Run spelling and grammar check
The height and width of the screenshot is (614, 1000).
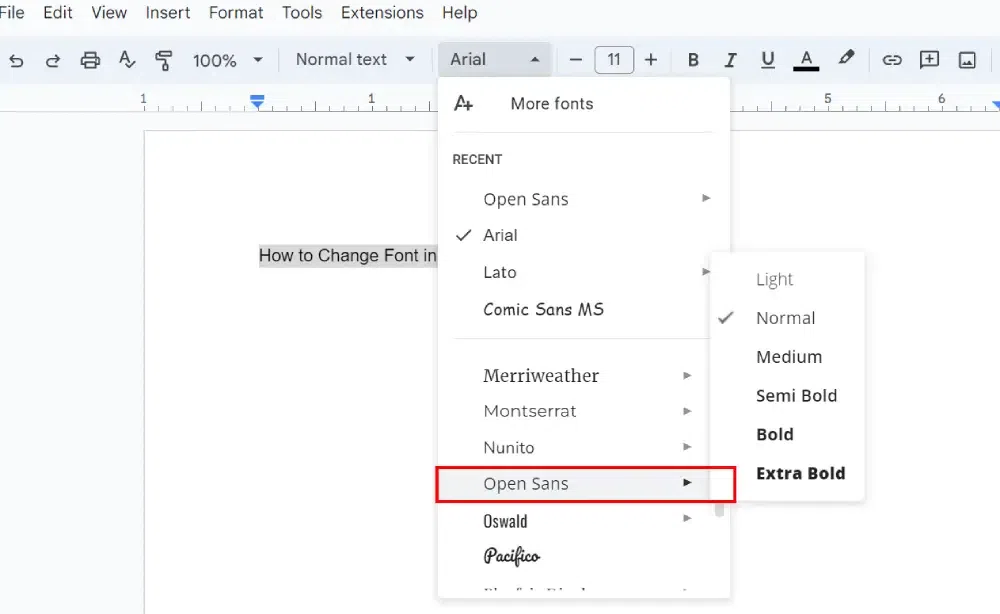(127, 60)
